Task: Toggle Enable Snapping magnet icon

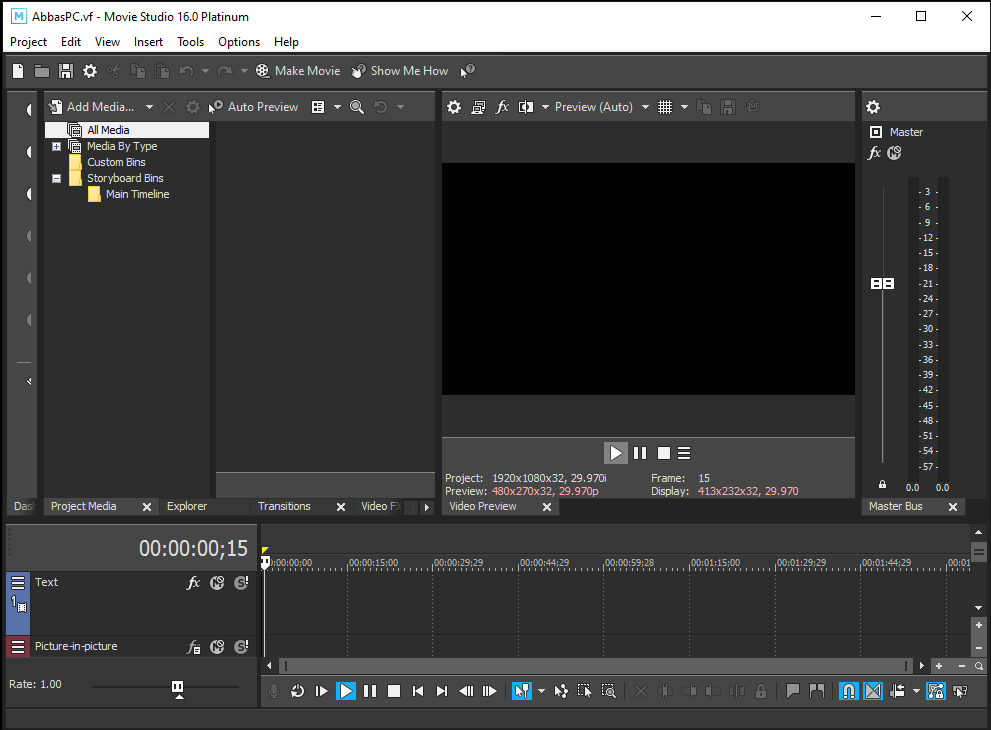Action: tap(848, 691)
